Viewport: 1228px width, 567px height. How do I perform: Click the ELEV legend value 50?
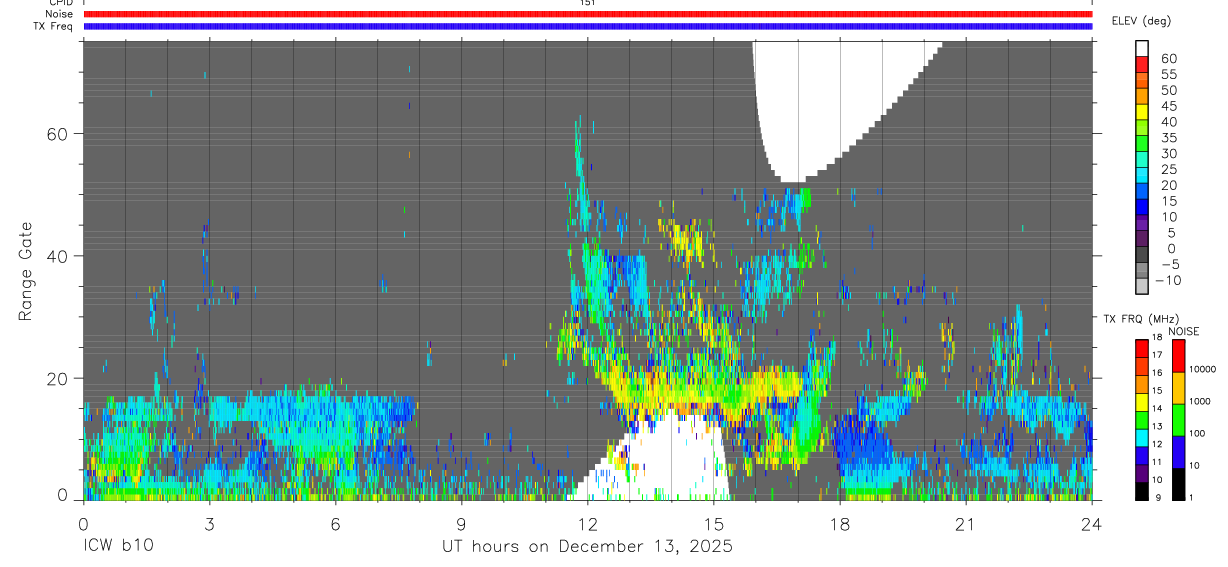coord(1168,90)
